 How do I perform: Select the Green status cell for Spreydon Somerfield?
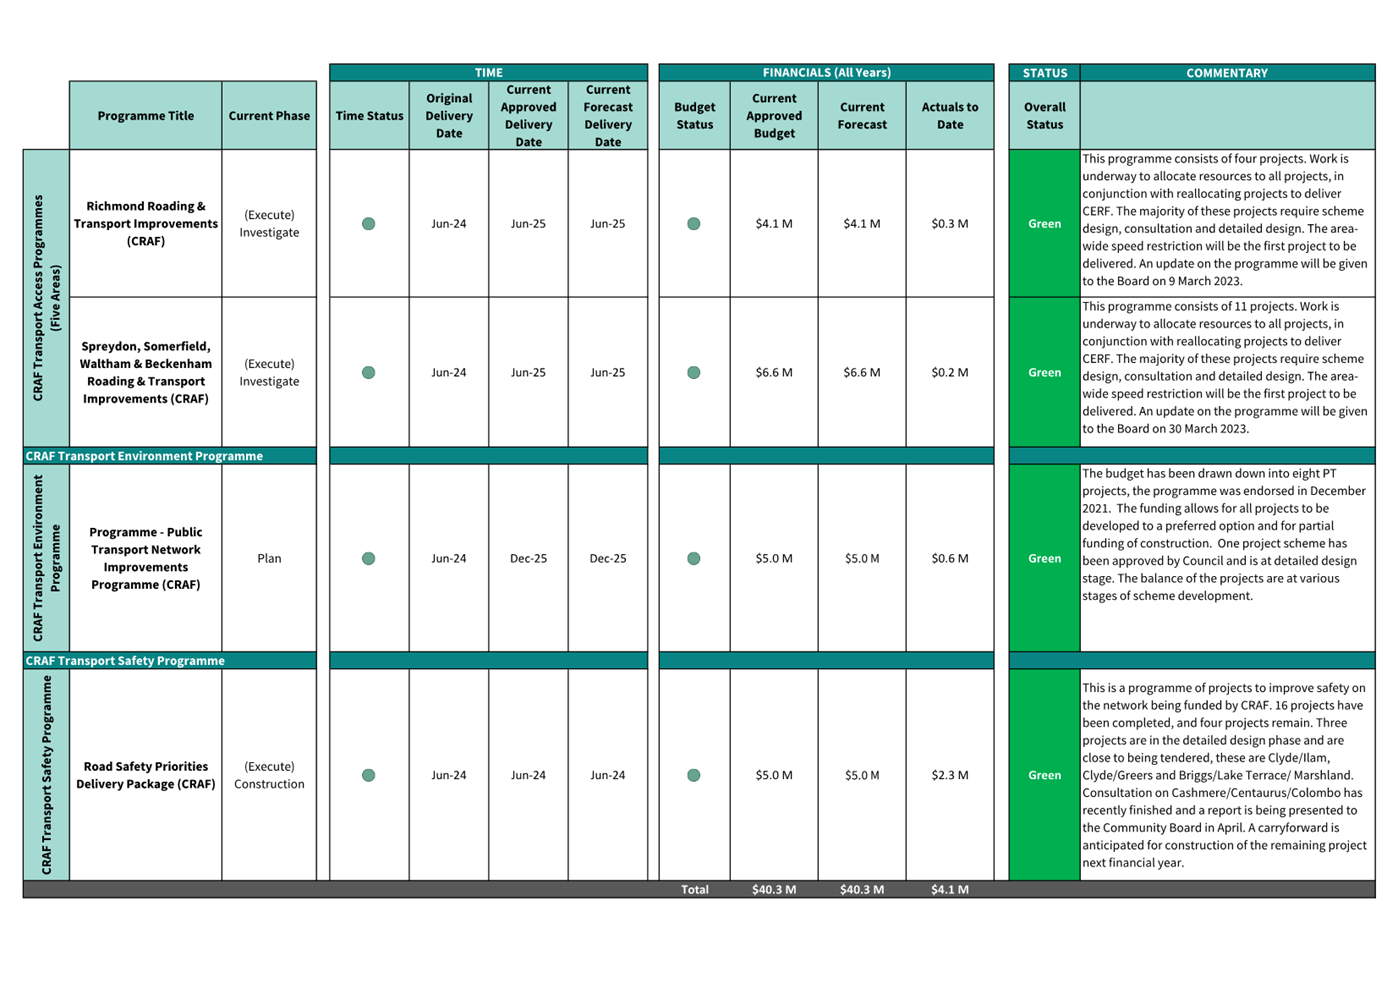point(1045,373)
